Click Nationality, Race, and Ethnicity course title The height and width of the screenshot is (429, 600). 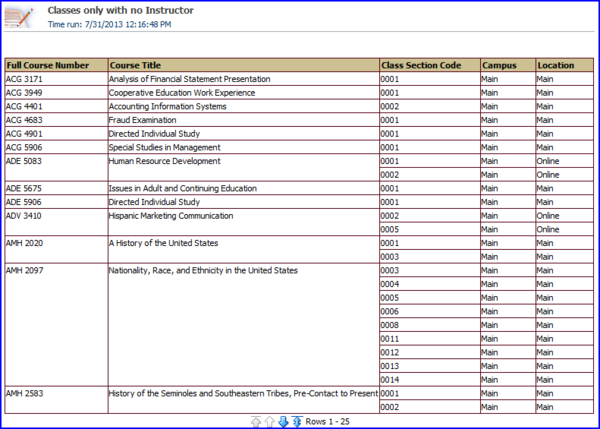coord(203,271)
